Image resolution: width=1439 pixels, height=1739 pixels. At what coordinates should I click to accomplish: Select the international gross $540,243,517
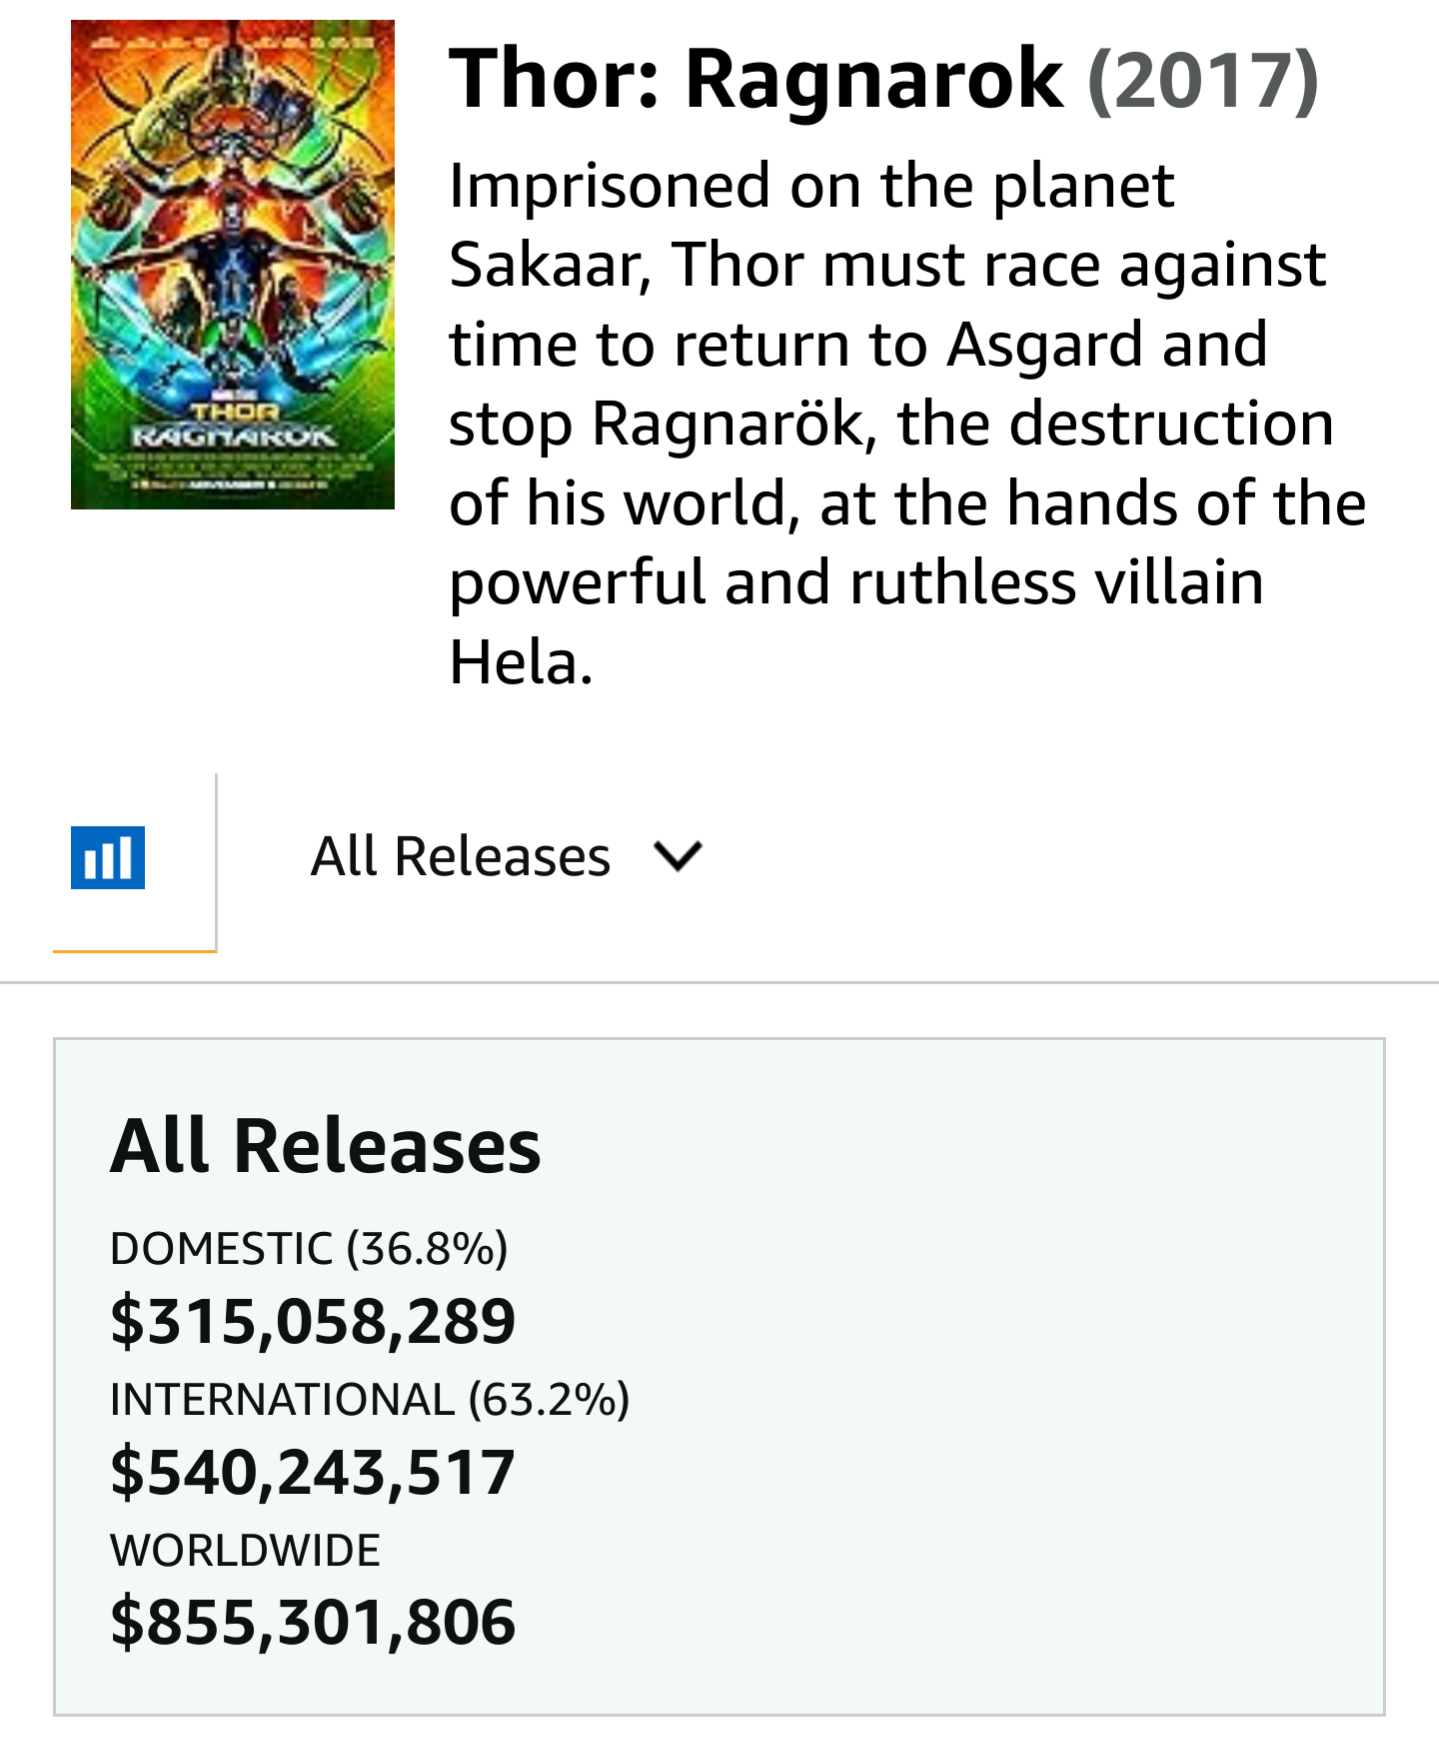point(313,1472)
